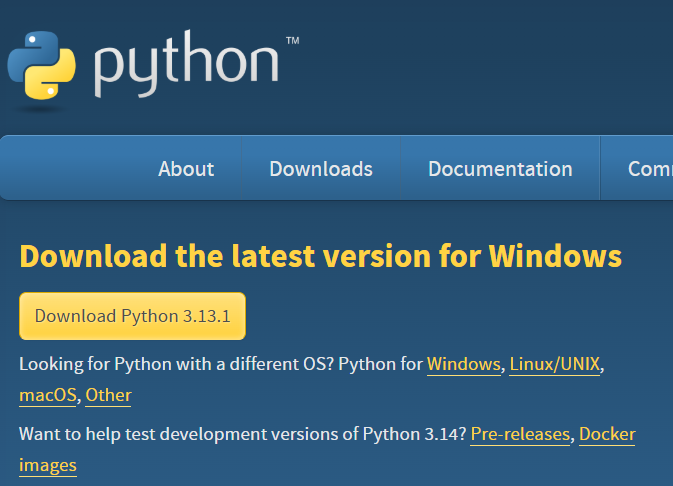Follow the Linux/UNIX link
673x486 pixels.
click(555, 364)
